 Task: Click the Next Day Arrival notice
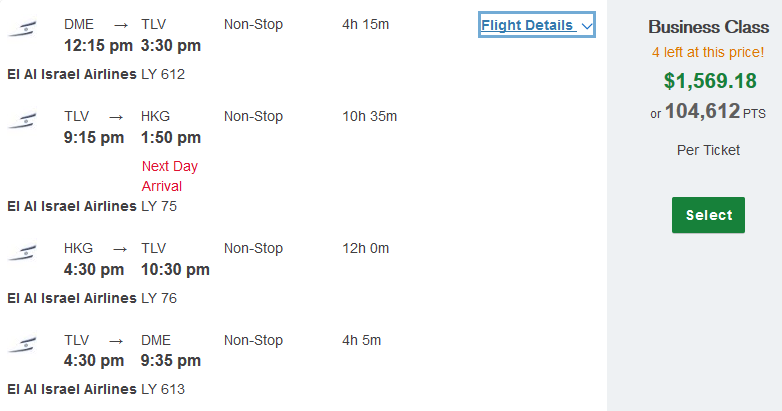[x=170, y=176]
